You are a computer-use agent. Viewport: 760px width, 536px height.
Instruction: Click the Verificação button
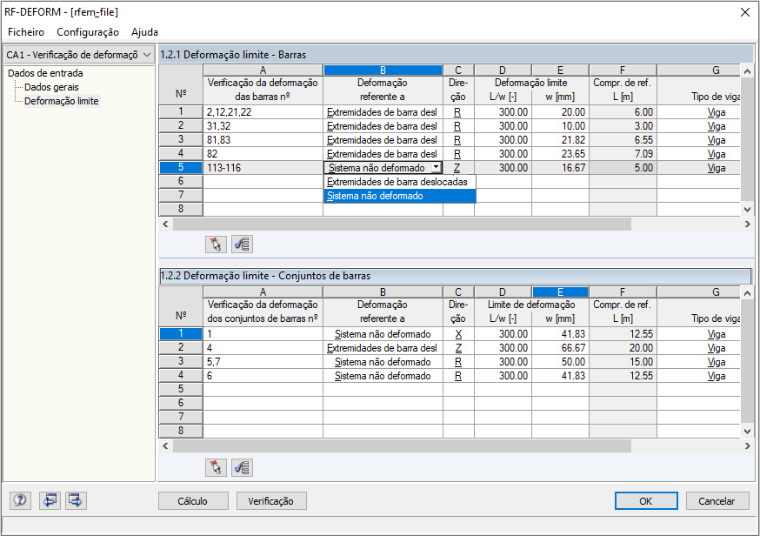[271, 501]
